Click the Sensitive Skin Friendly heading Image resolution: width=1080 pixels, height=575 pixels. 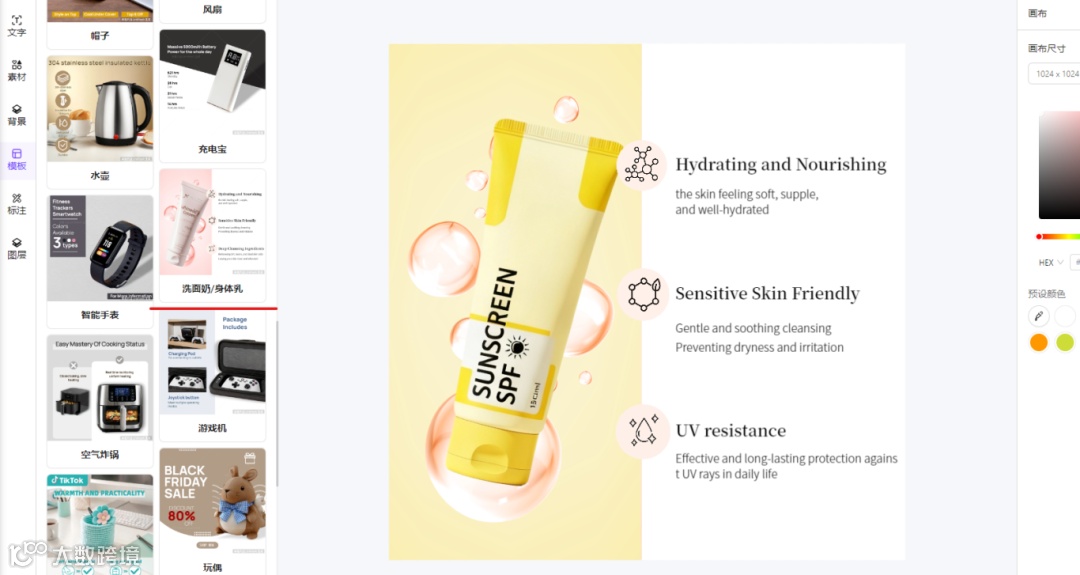point(767,294)
